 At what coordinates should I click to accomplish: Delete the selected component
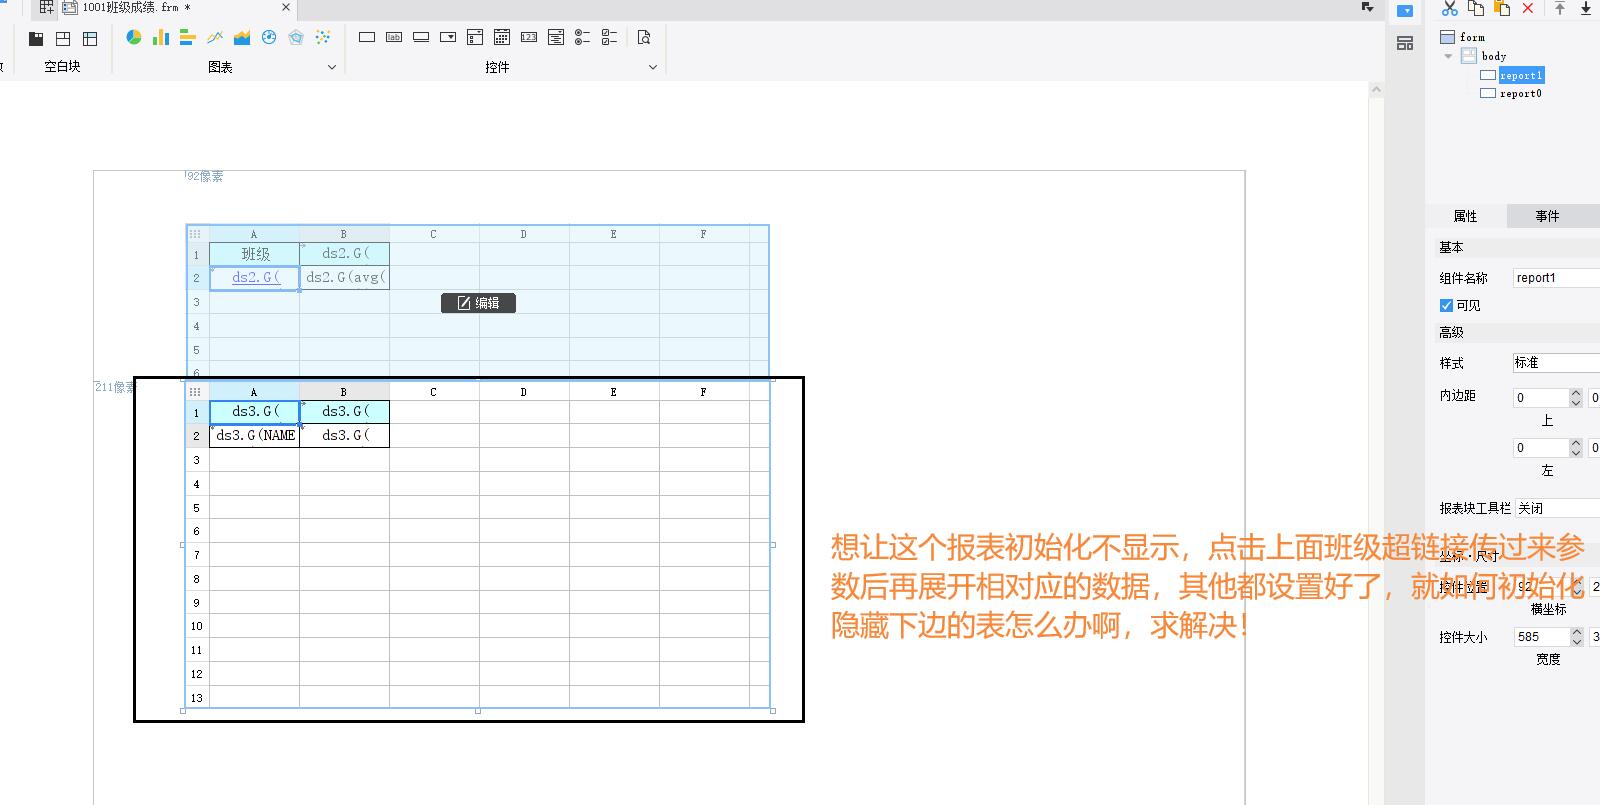pyautogui.click(x=1528, y=8)
